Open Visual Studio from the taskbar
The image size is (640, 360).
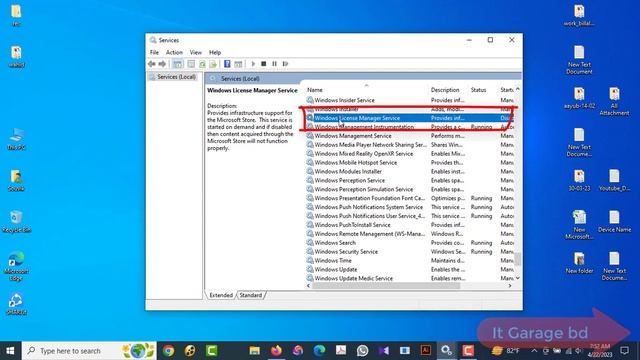(x=384, y=351)
